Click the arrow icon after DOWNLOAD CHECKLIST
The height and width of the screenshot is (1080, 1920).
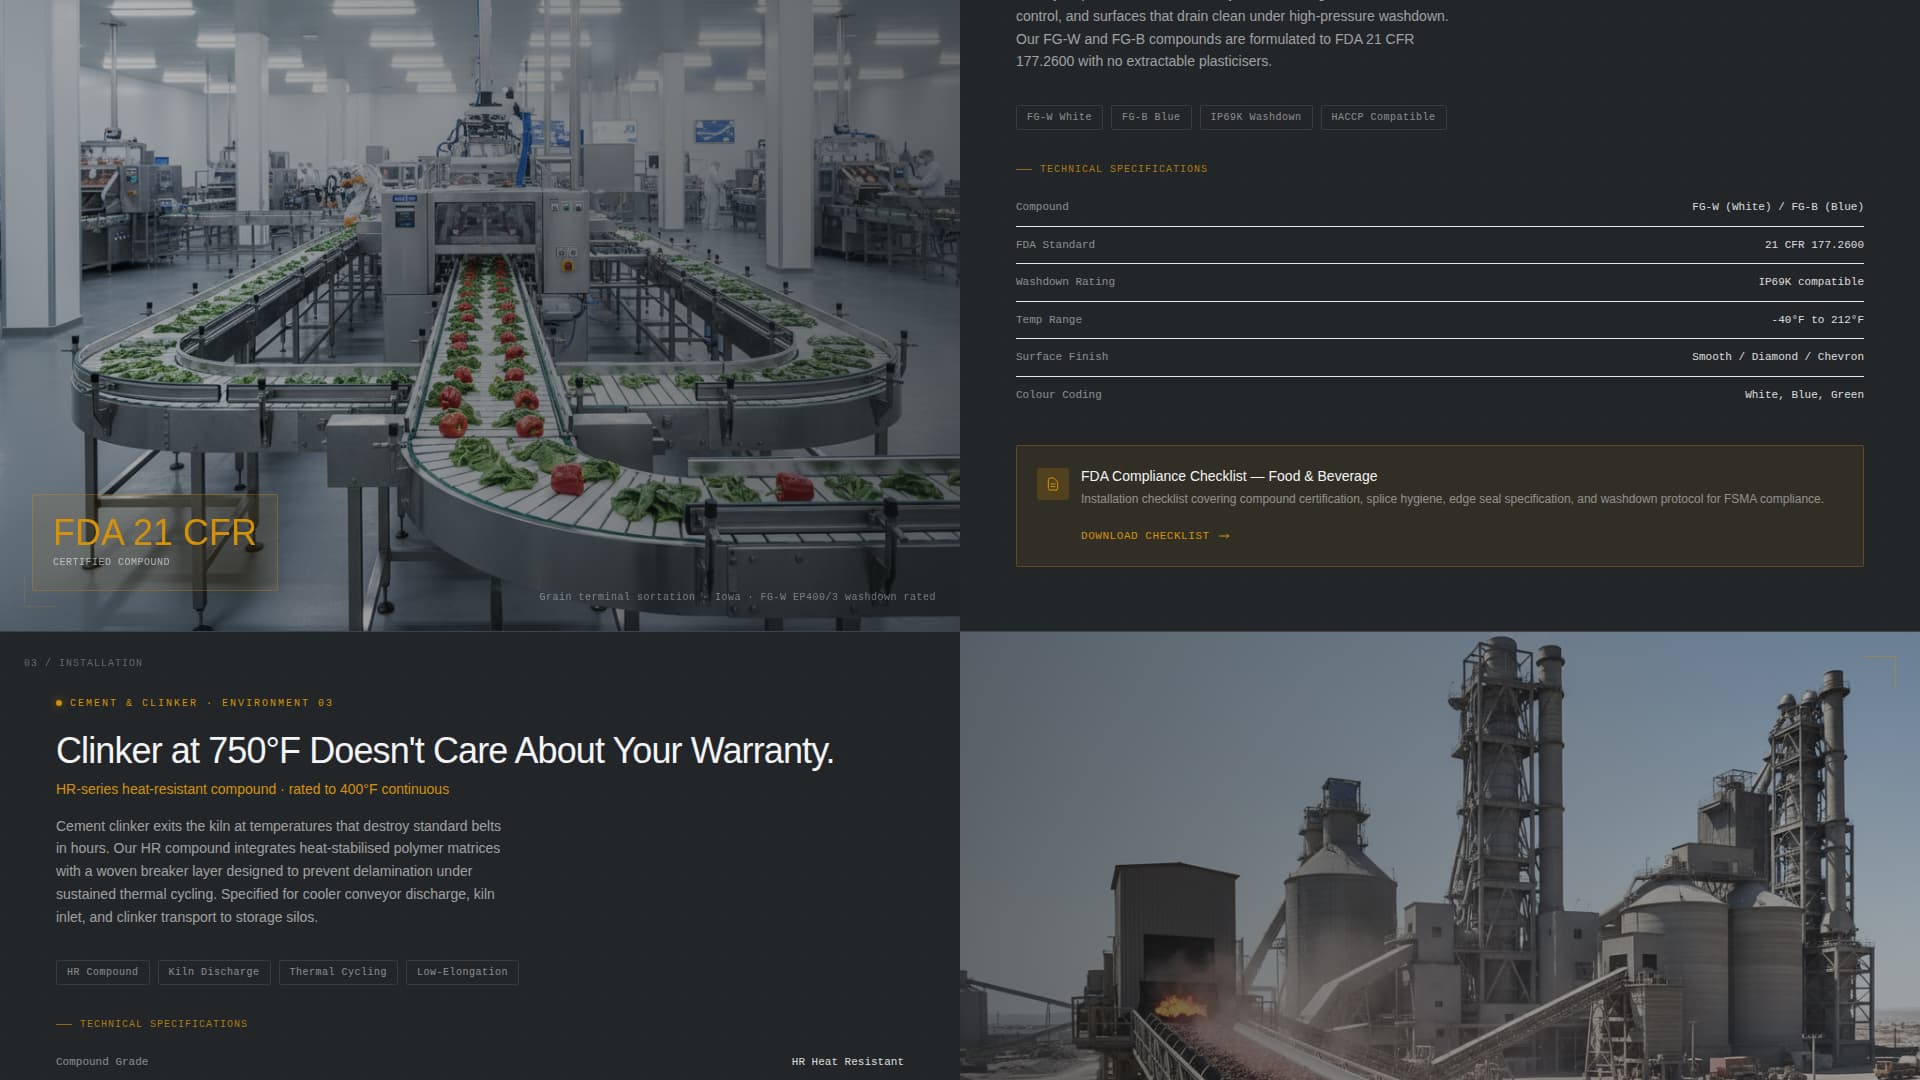coord(1223,536)
